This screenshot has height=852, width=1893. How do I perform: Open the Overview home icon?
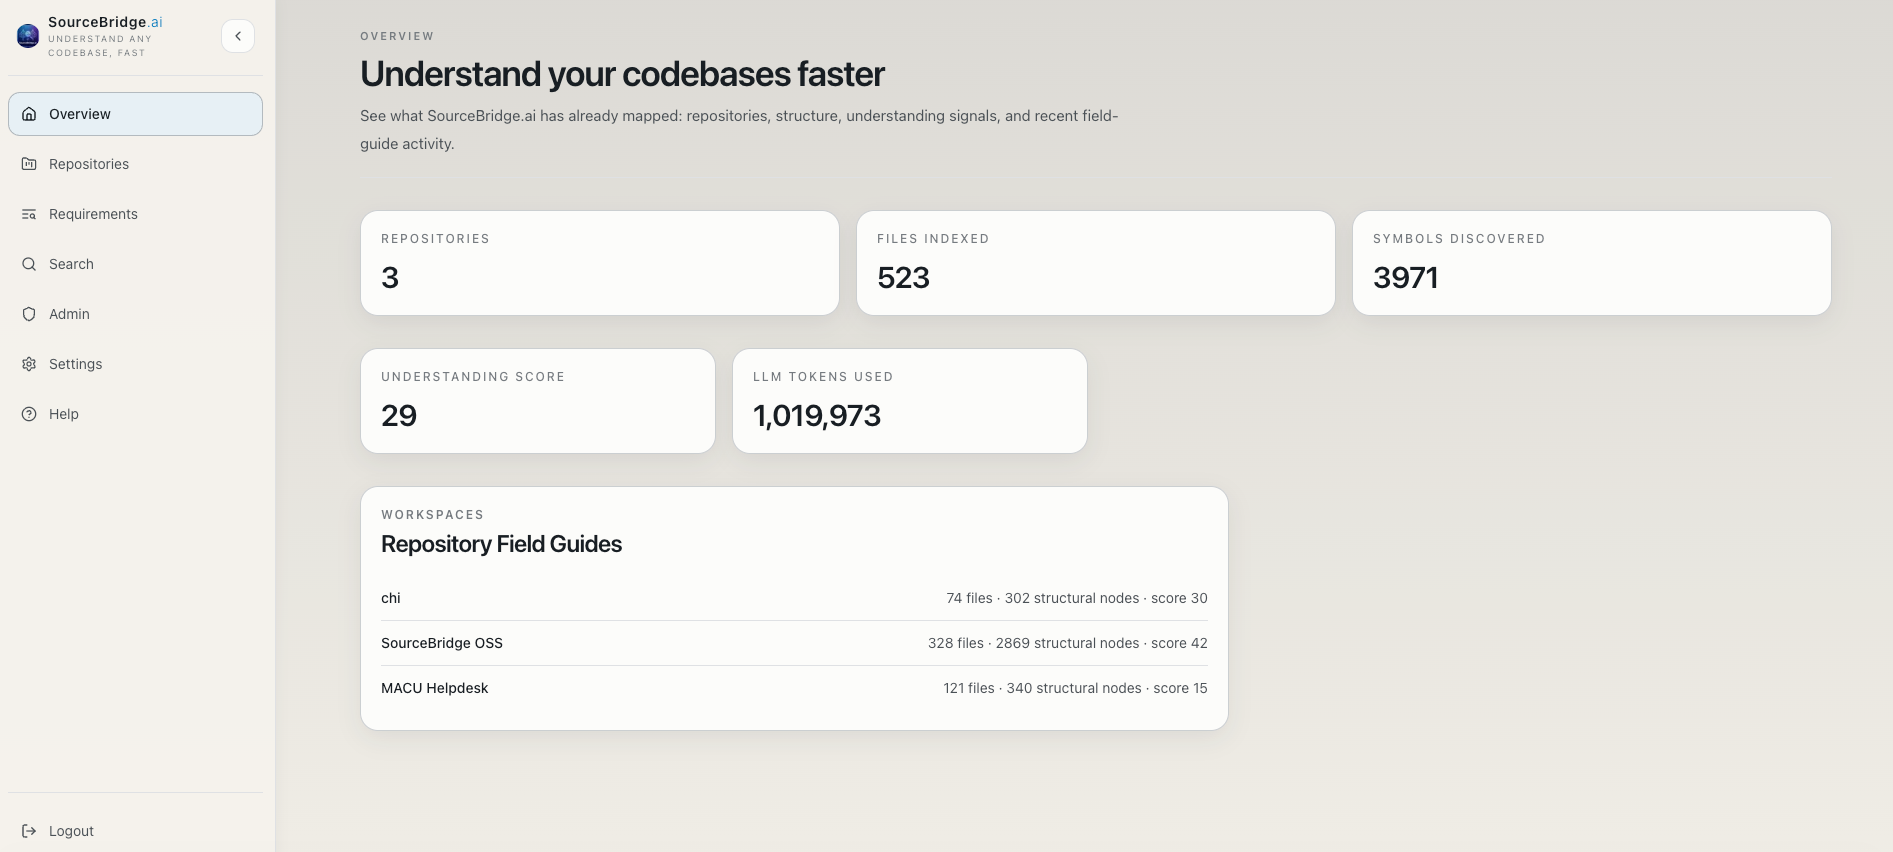point(28,114)
